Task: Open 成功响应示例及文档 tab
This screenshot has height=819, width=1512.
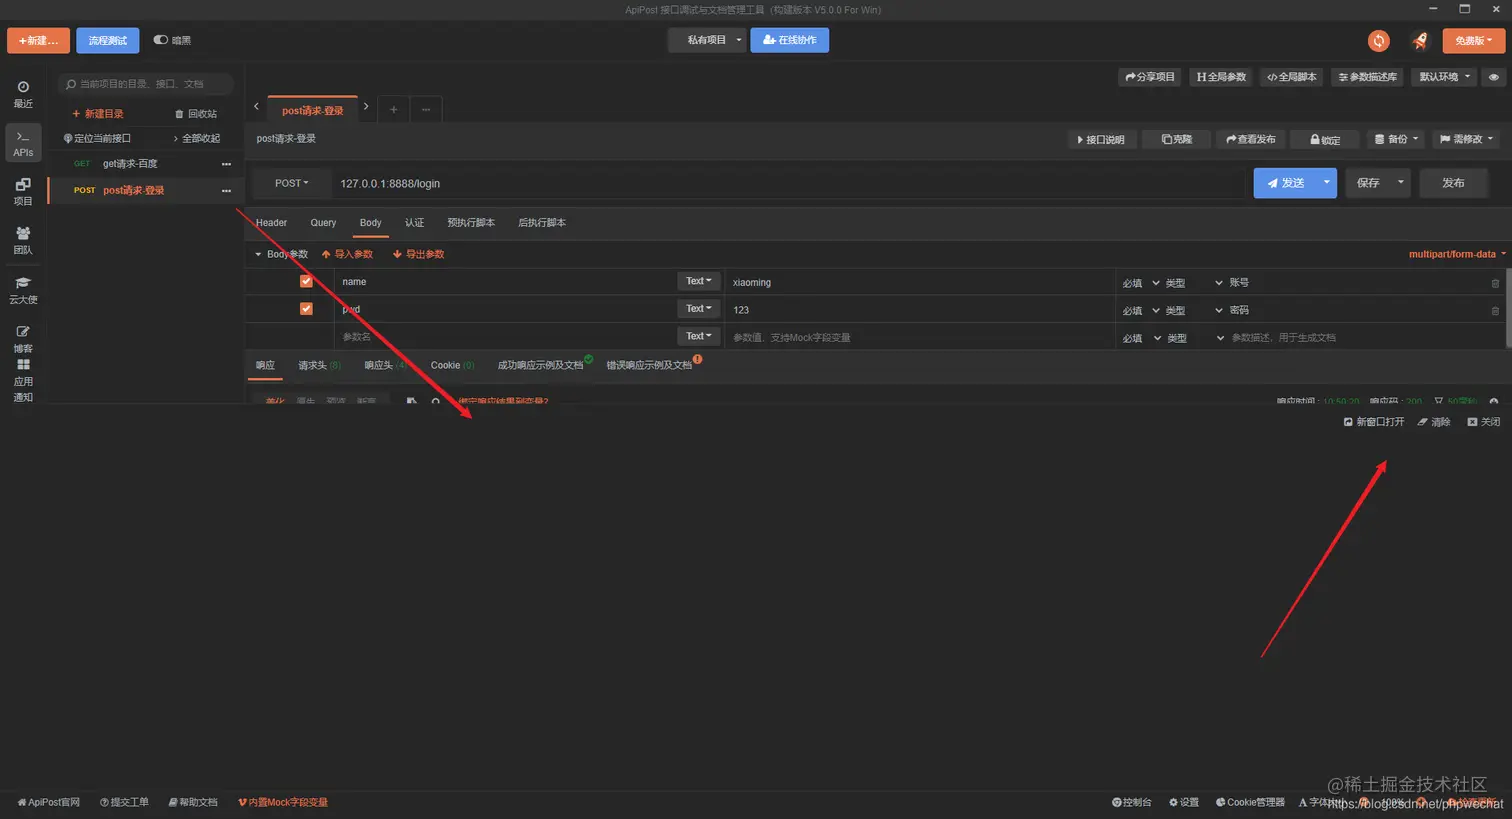Action: coord(540,366)
